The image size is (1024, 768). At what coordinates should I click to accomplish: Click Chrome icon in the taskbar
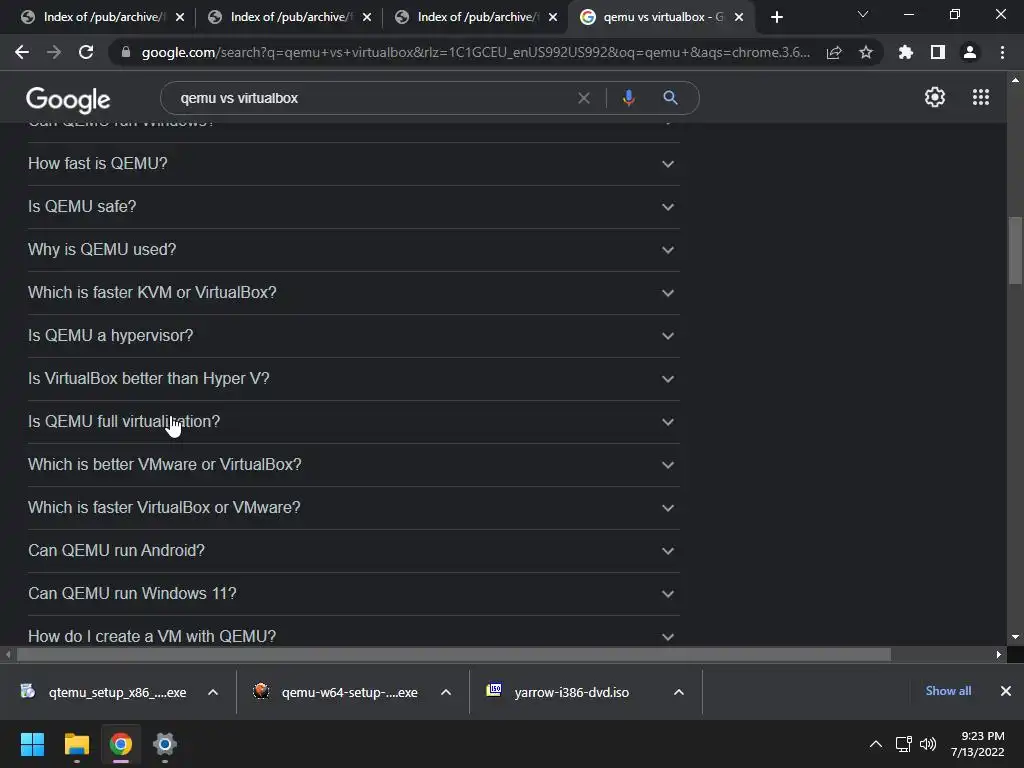point(121,744)
